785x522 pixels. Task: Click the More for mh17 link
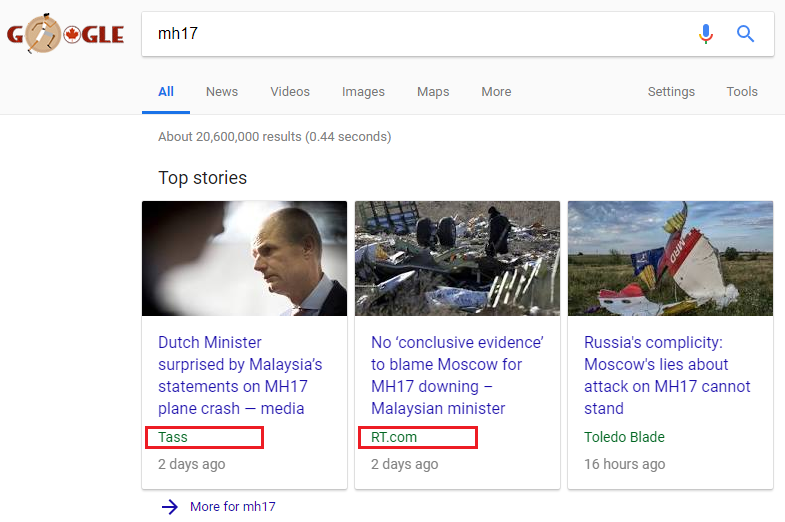[233, 506]
